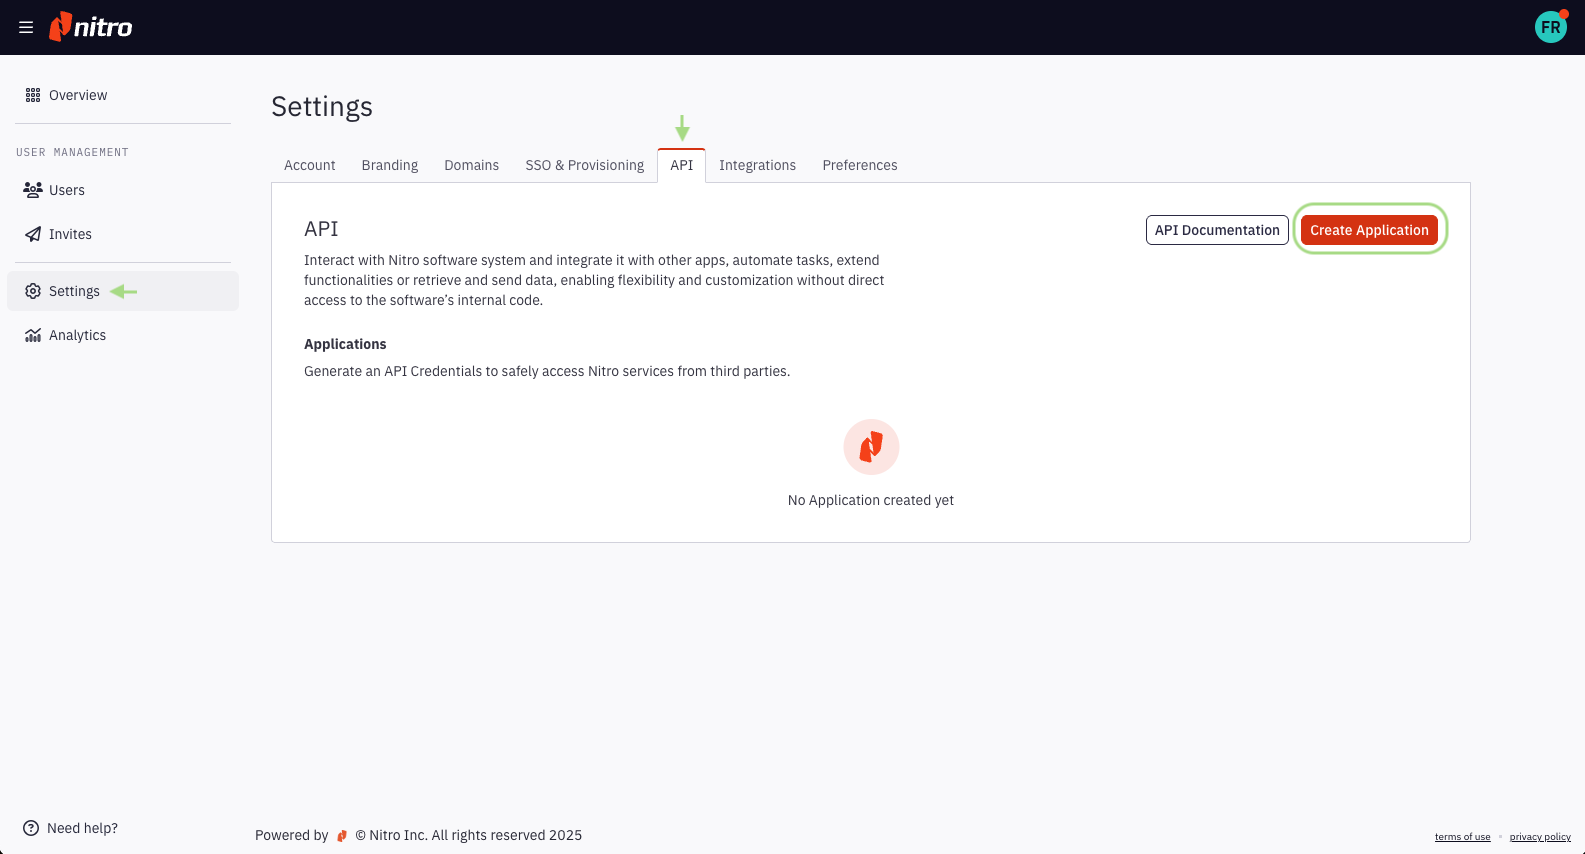1585x854 pixels.
Task: Open the privacy policy link
Action: point(1540,837)
